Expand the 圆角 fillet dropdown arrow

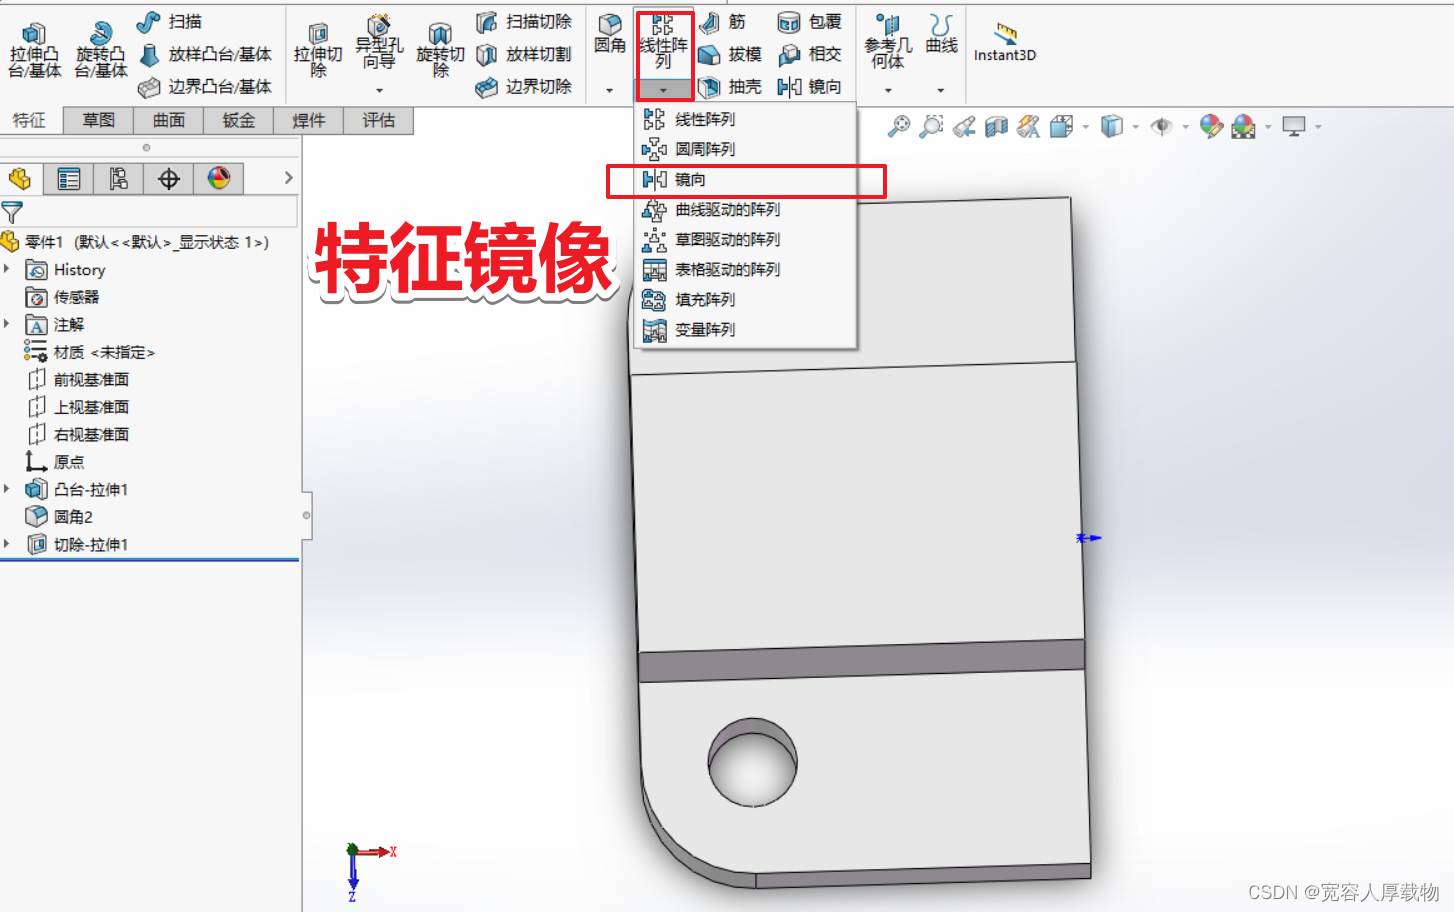click(x=609, y=91)
